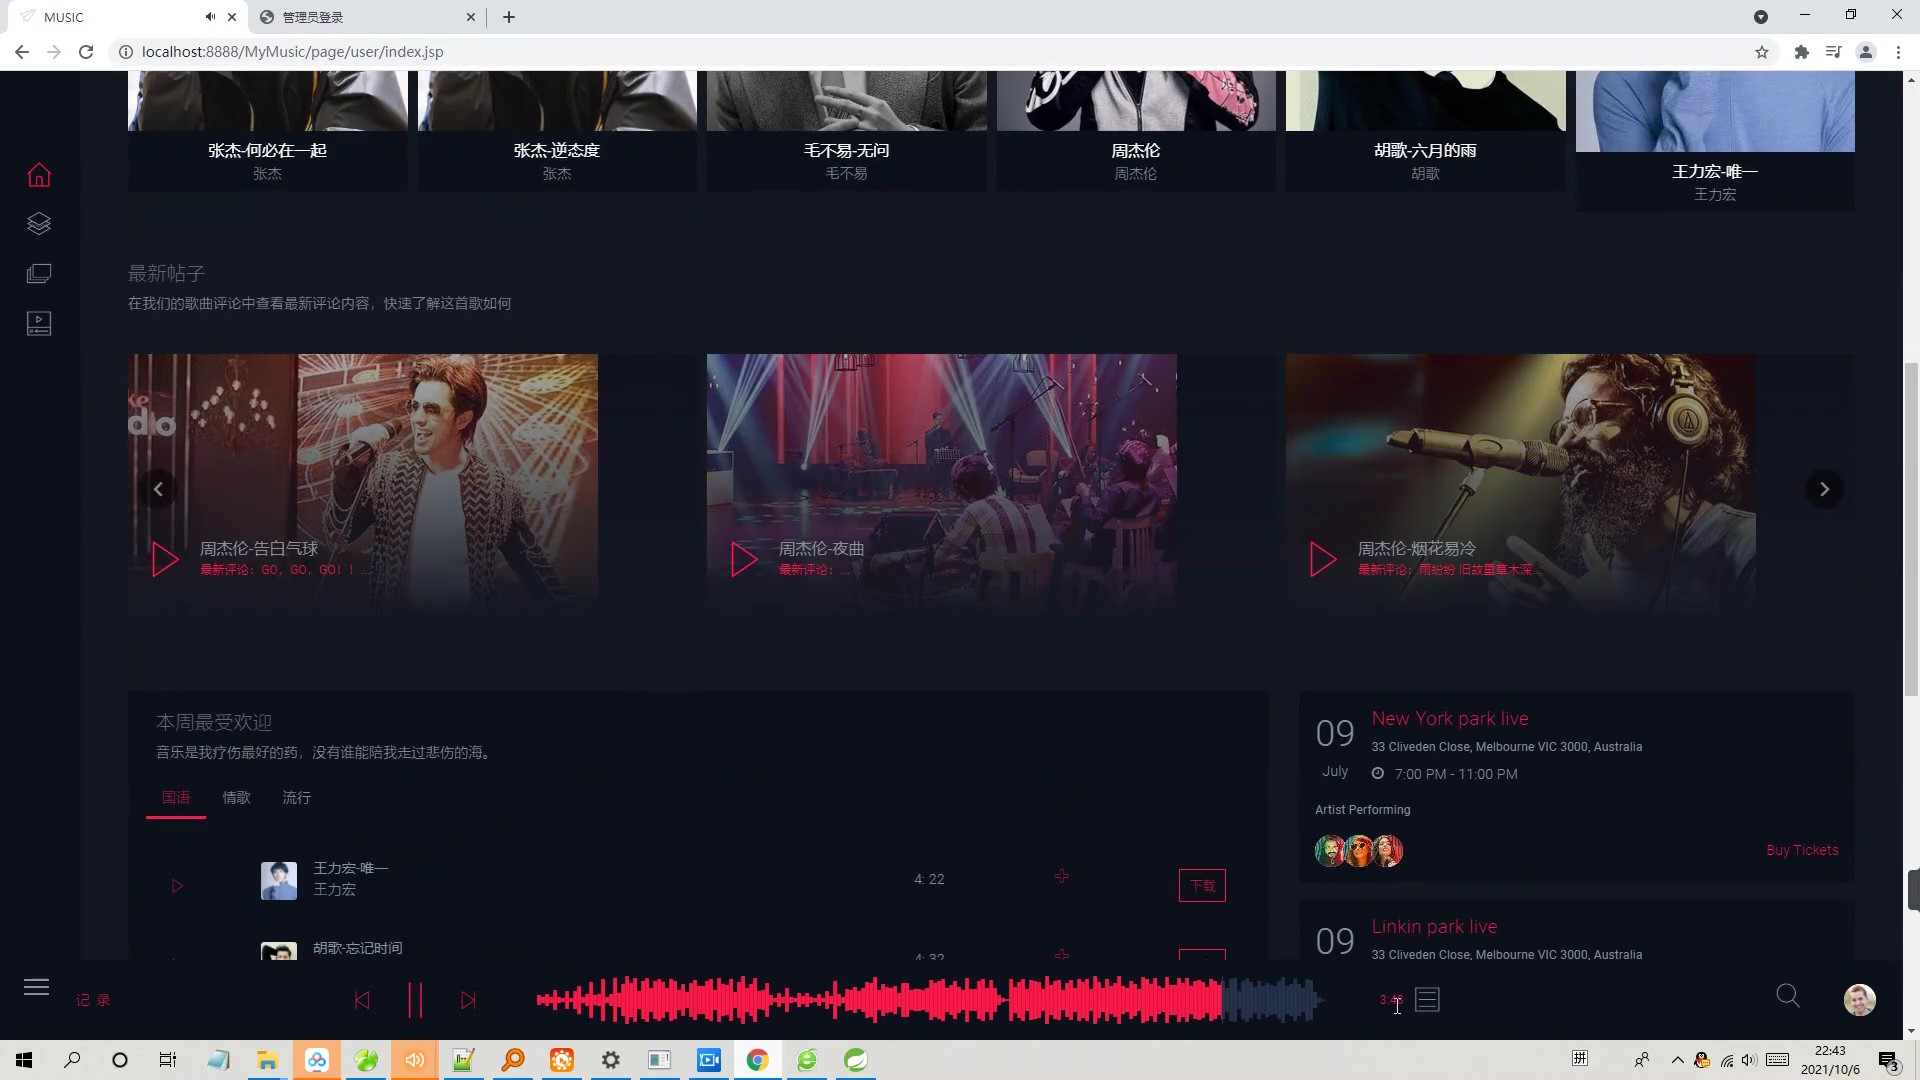1920x1080 pixels.
Task: Click Buy Tickets for New York park live
Action: point(1802,850)
